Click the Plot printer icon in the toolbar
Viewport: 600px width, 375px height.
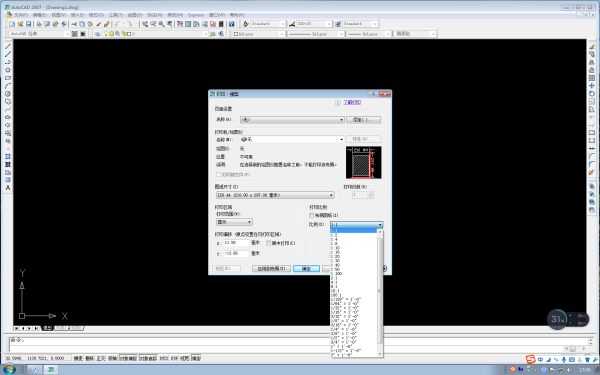tap(39, 24)
